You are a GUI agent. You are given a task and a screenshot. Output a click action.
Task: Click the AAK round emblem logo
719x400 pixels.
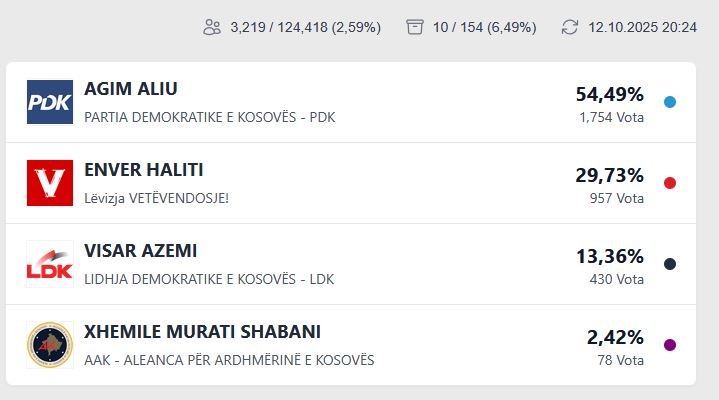click(x=50, y=345)
